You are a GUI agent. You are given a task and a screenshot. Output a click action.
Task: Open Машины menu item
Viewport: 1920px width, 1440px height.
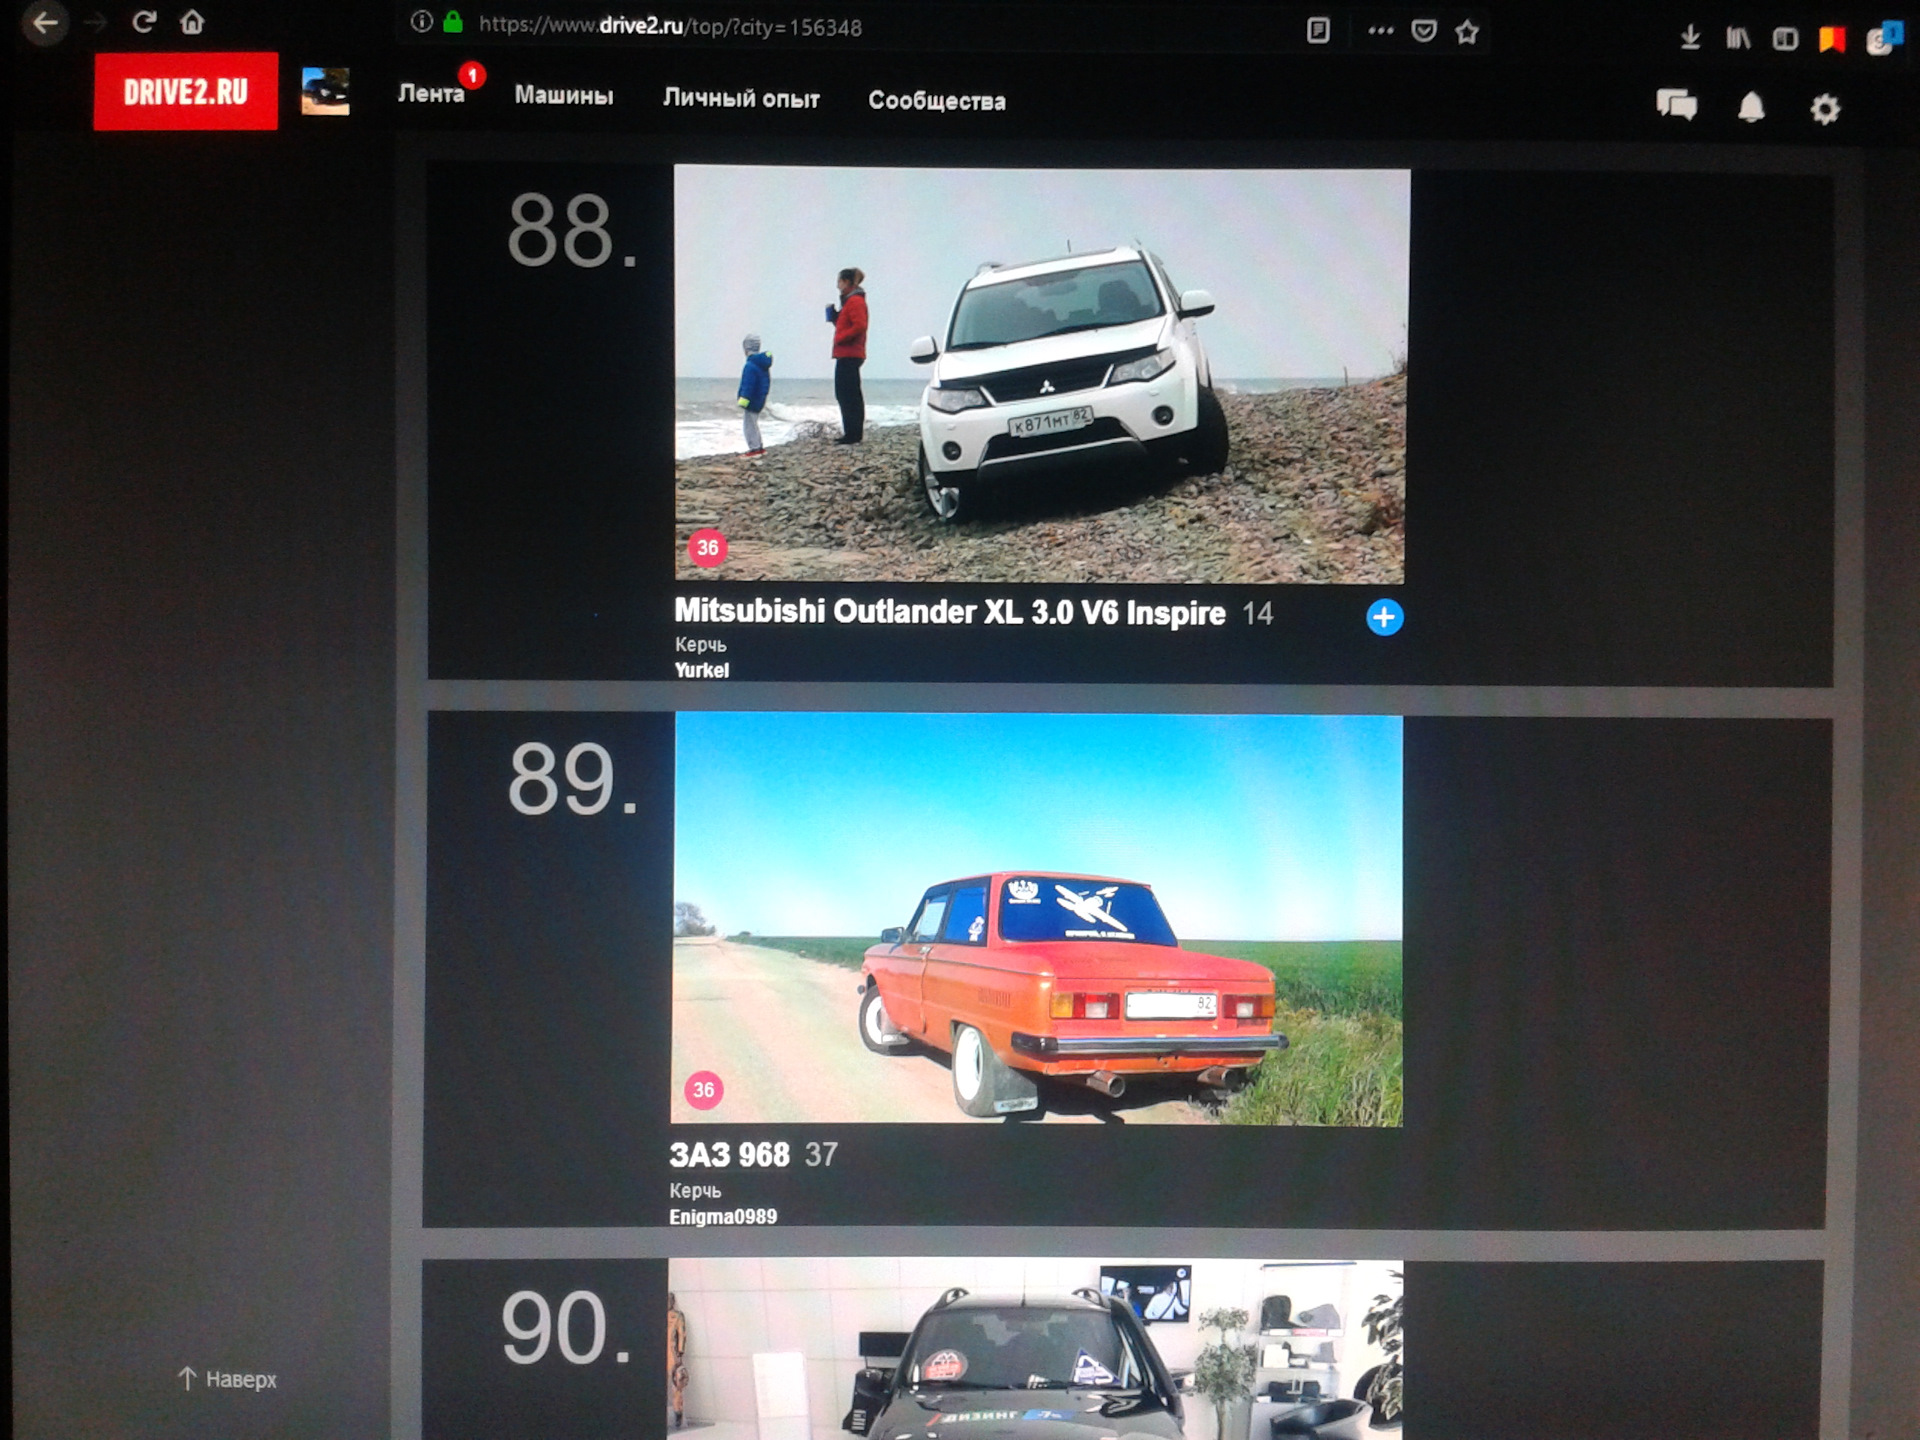point(564,96)
